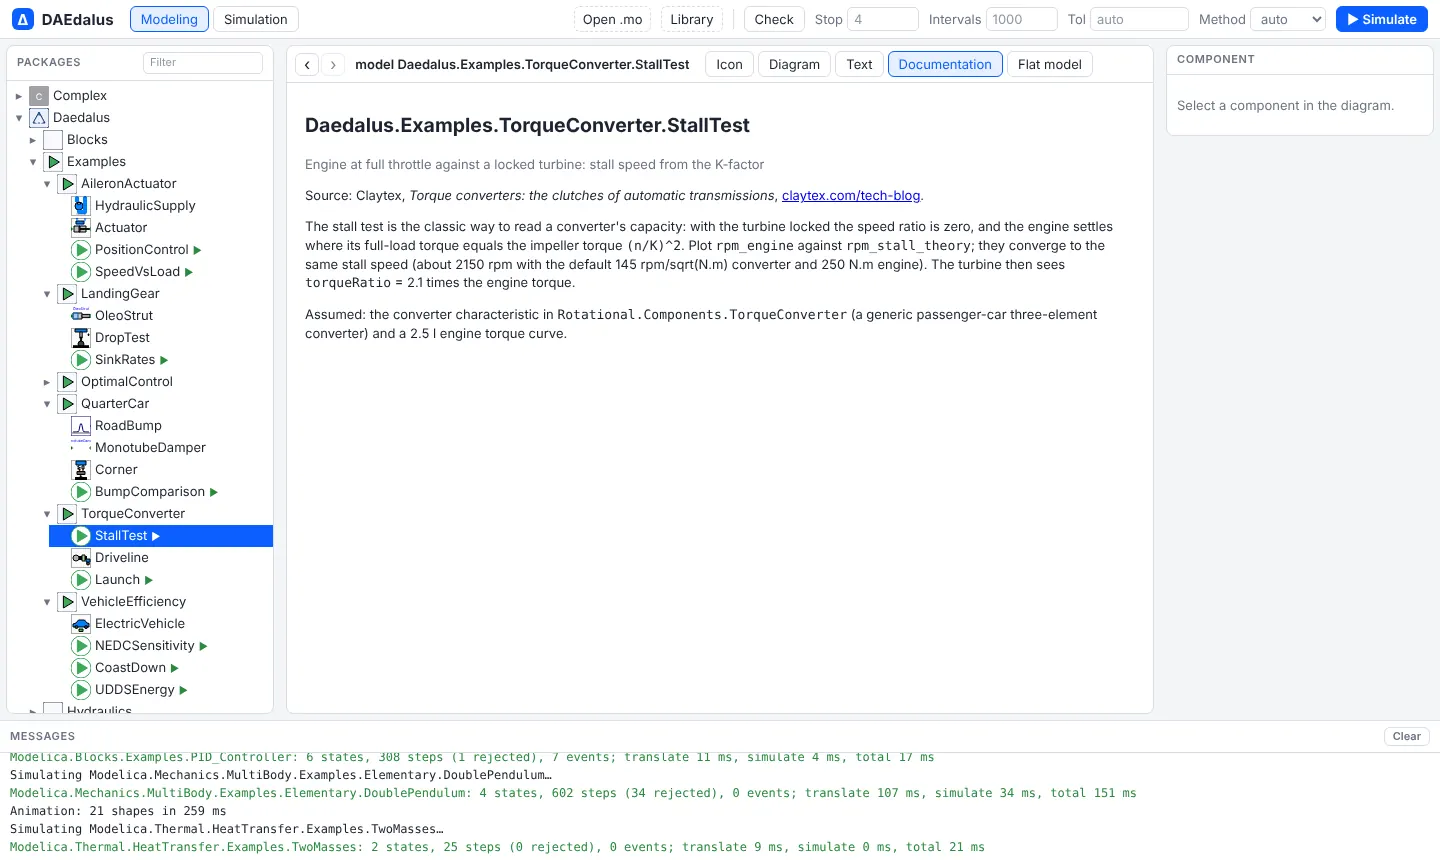Run NEDCSensitivity via its green play arrow
The height and width of the screenshot is (860, 1440).
203,646
